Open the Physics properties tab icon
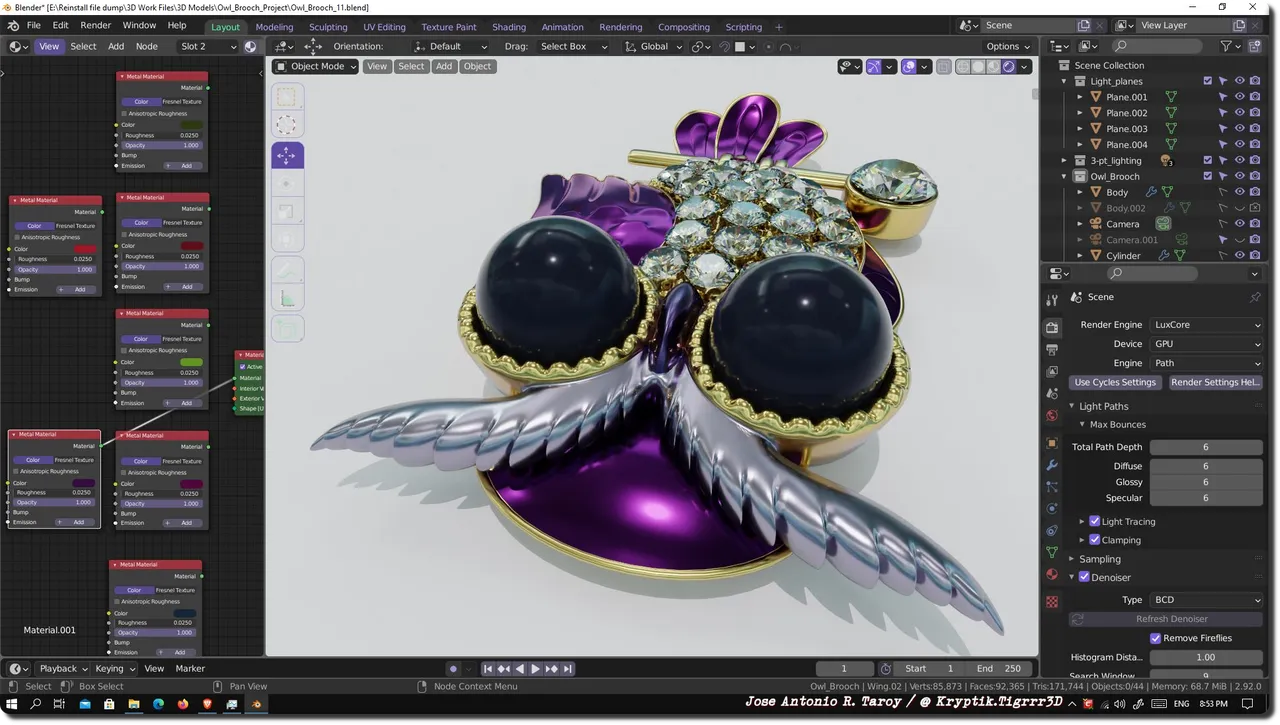Screen dimensions: 1280x725 tap(1052, 509)
